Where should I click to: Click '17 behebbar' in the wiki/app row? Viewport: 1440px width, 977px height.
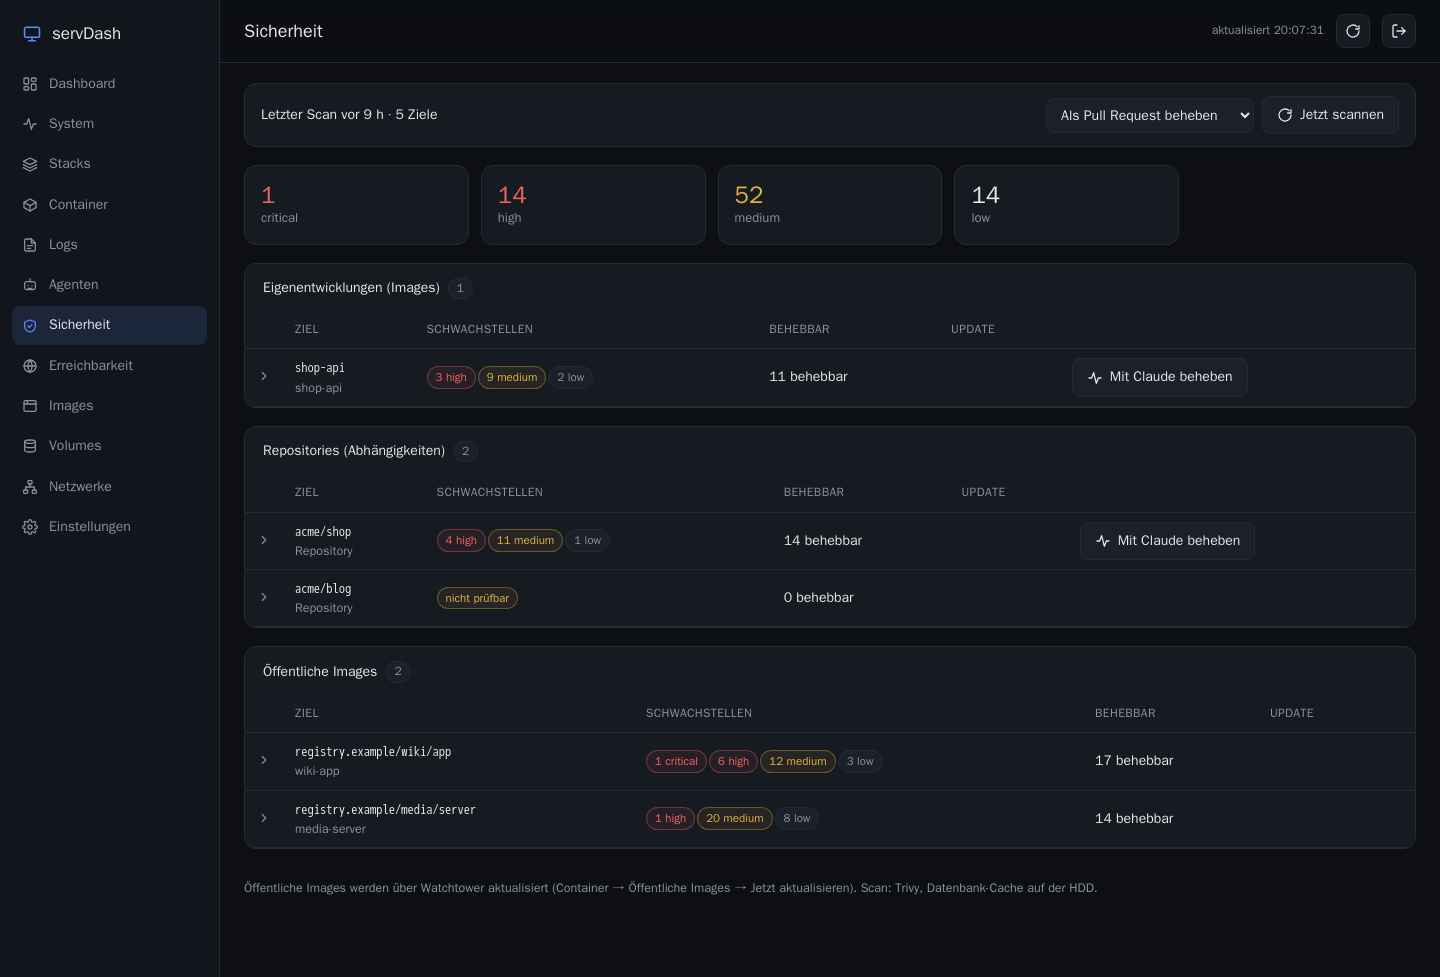(x=1134, y=761)
